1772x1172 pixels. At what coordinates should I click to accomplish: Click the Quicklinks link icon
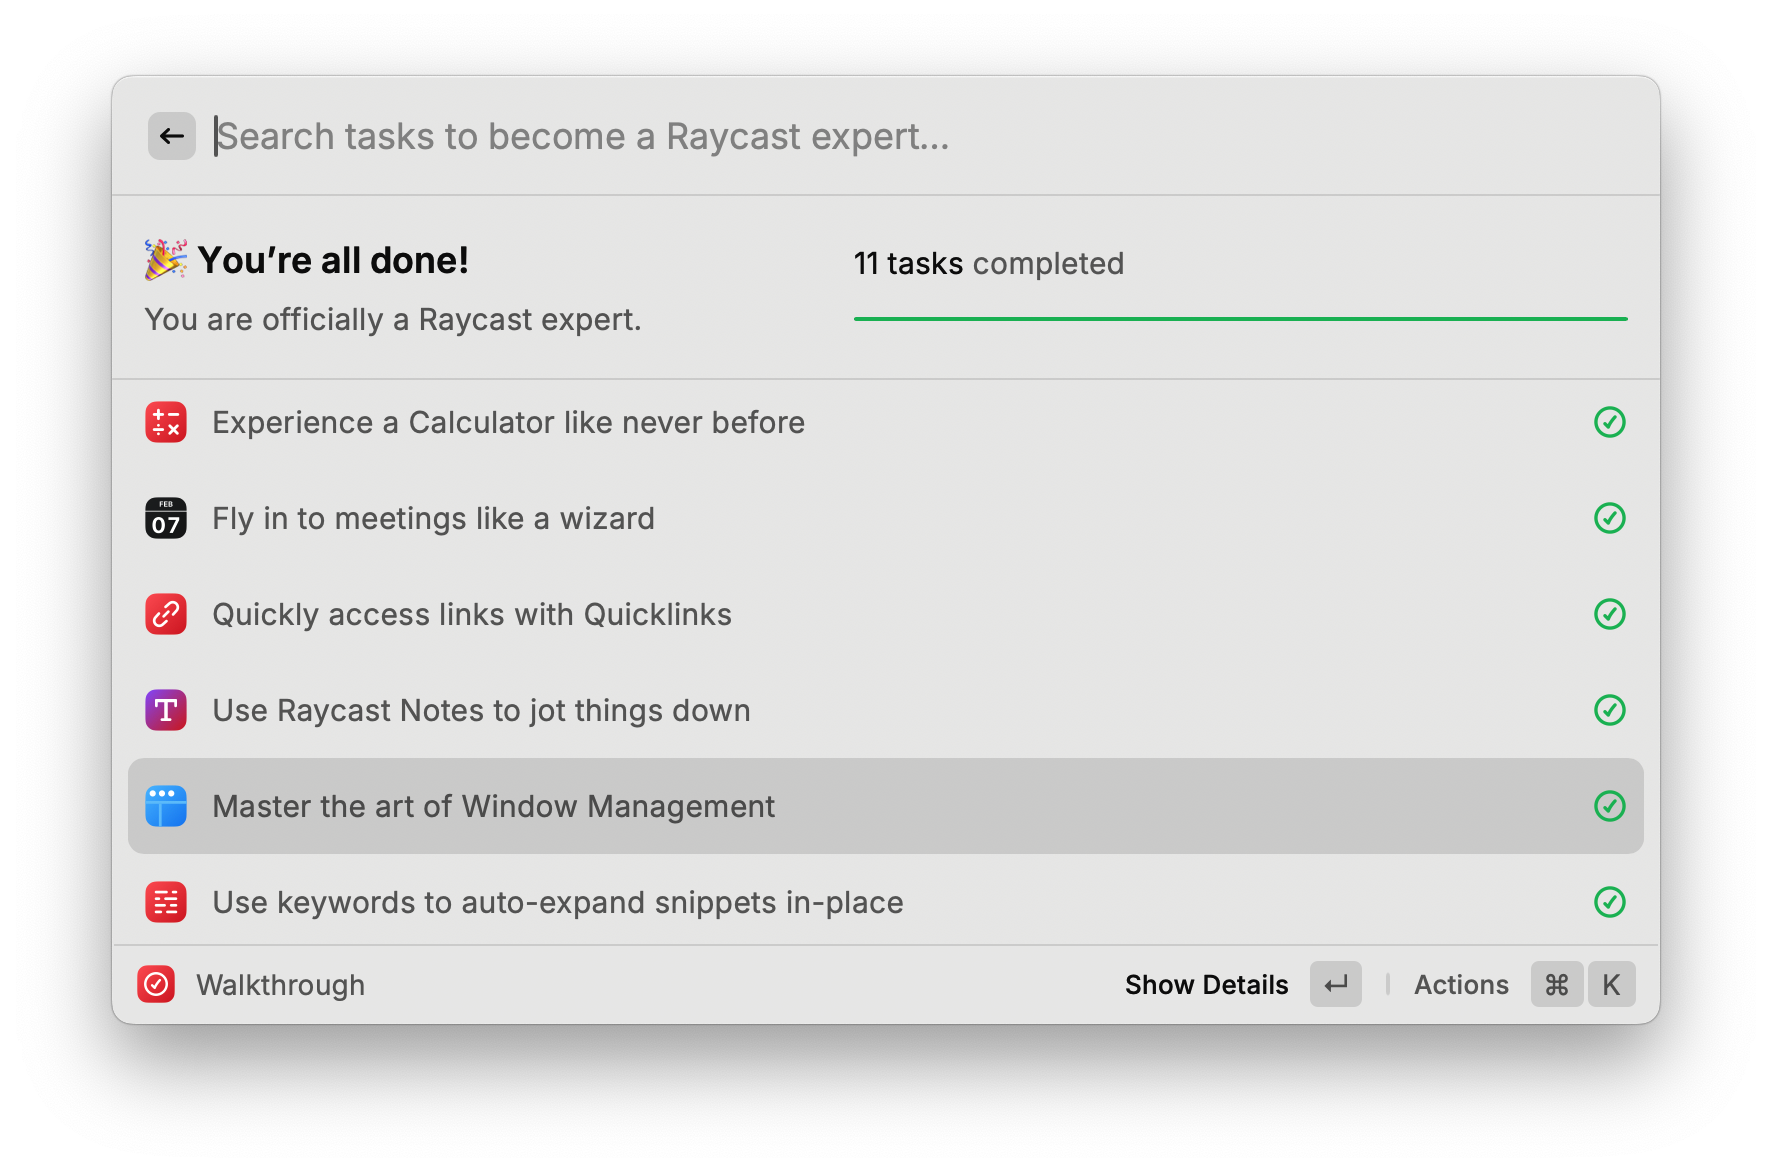[166, 614]
